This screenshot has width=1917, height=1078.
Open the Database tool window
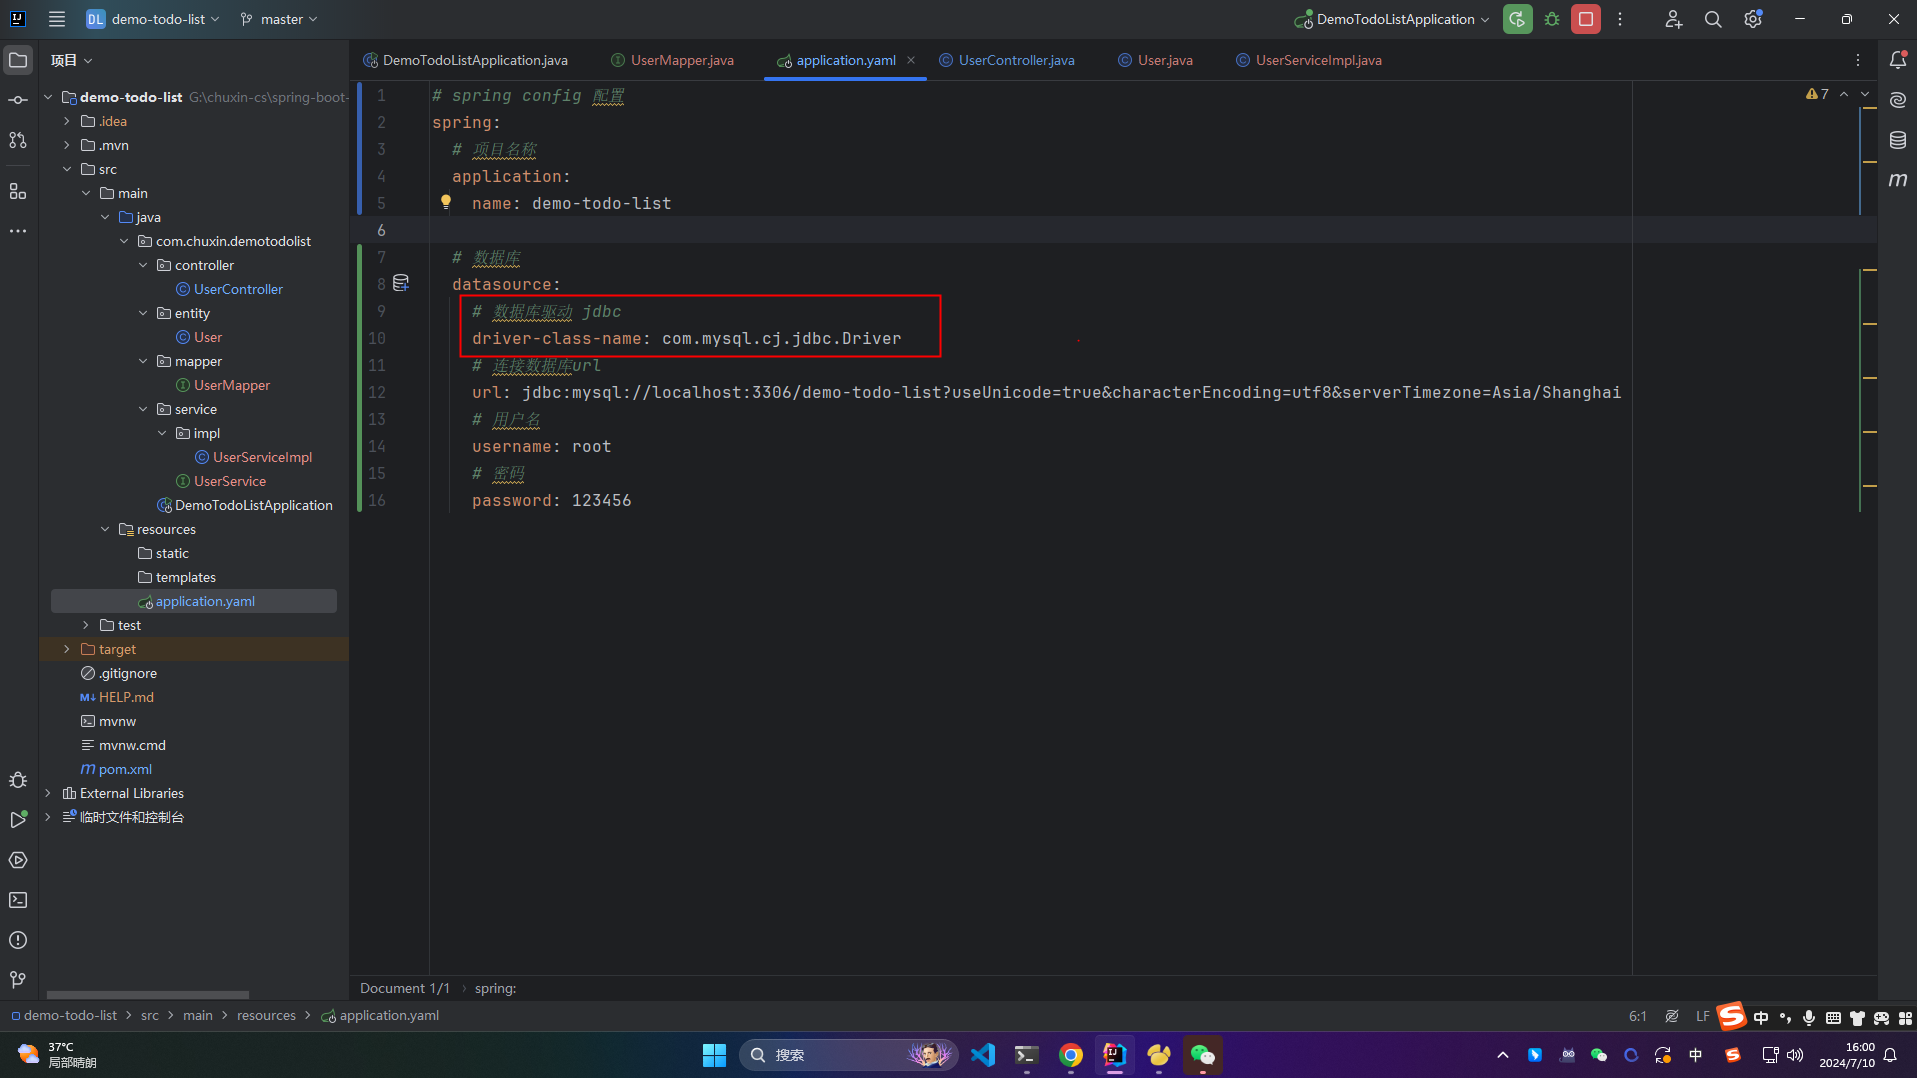pos(1898,140)
